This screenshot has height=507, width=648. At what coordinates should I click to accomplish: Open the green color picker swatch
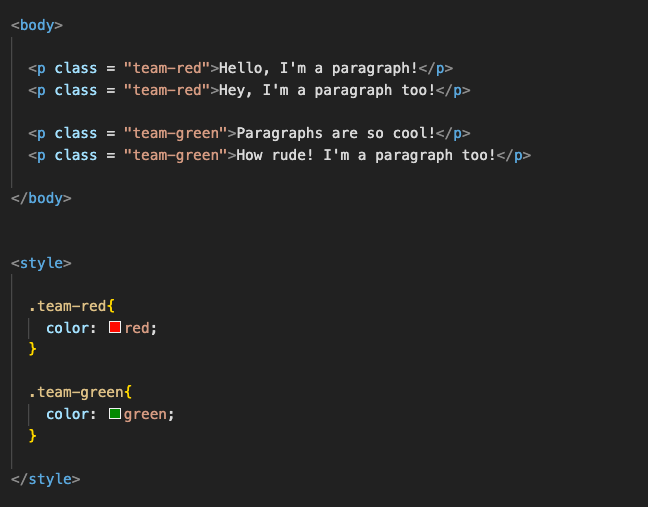115,413
